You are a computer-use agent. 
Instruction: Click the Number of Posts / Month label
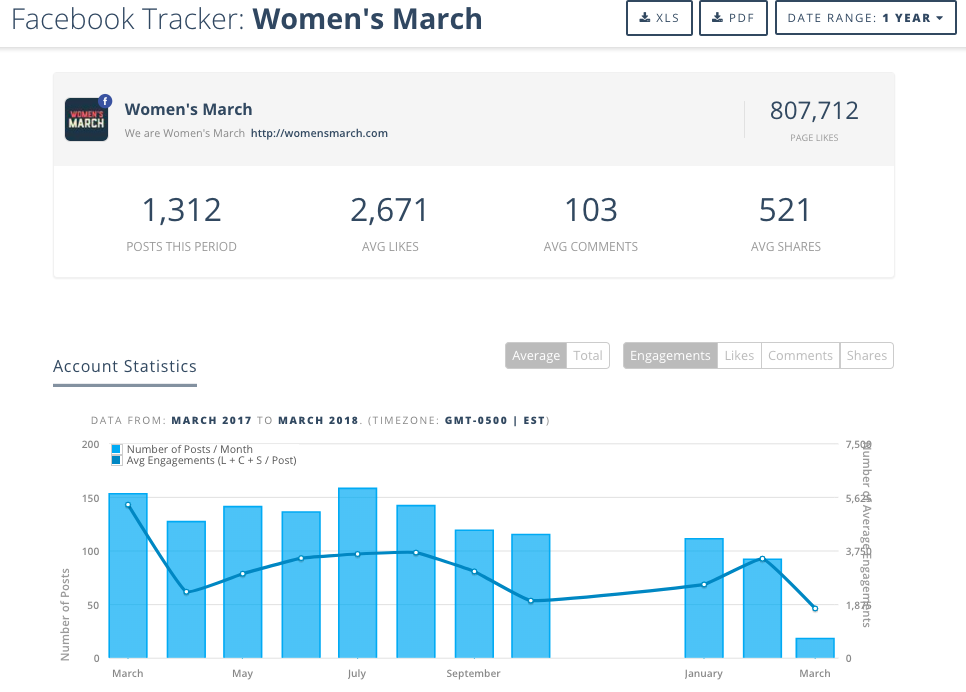click(190, 449)
